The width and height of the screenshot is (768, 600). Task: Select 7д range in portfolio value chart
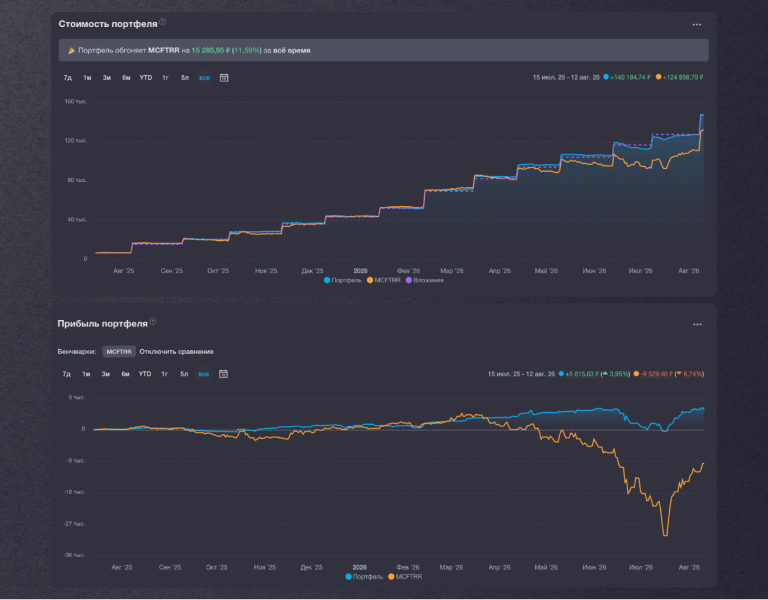coord(68,78)
